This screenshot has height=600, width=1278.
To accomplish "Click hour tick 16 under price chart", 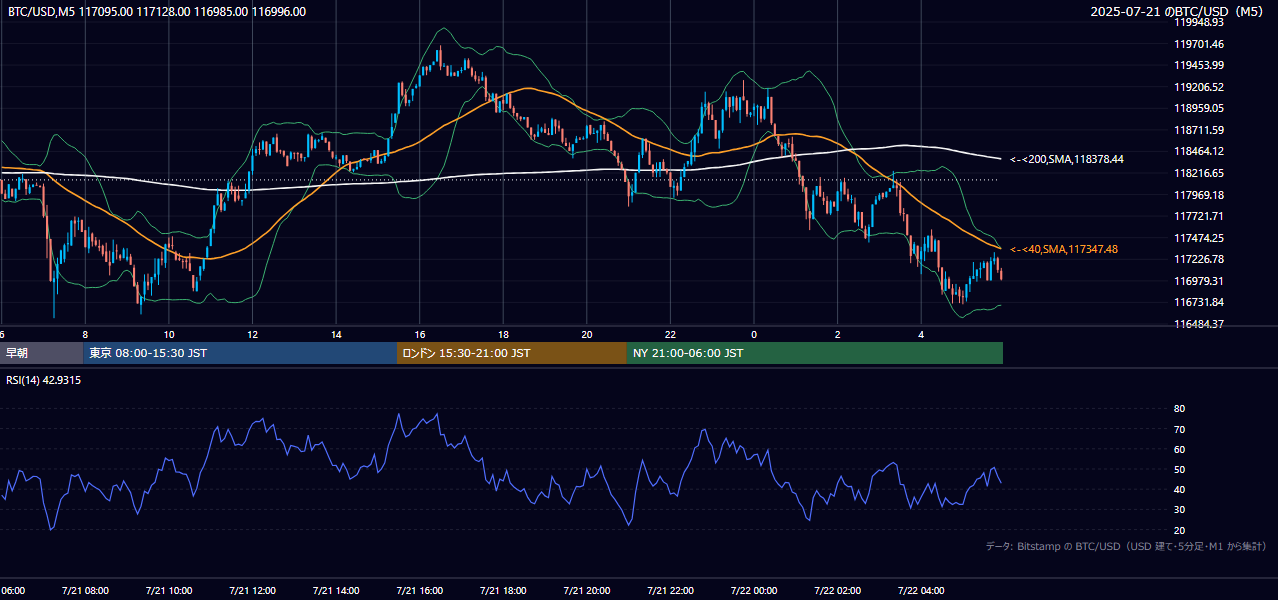I will coord(420,334).
